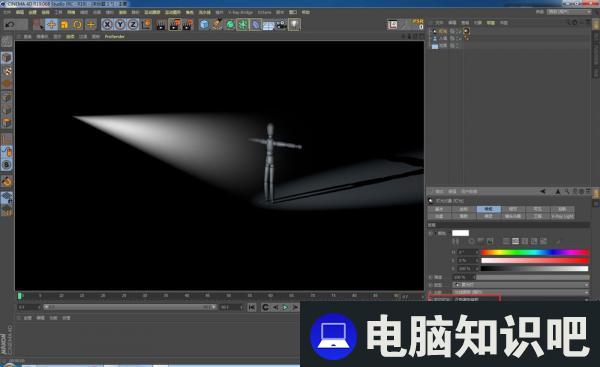Click the white light color swatch

pos(460,233)
